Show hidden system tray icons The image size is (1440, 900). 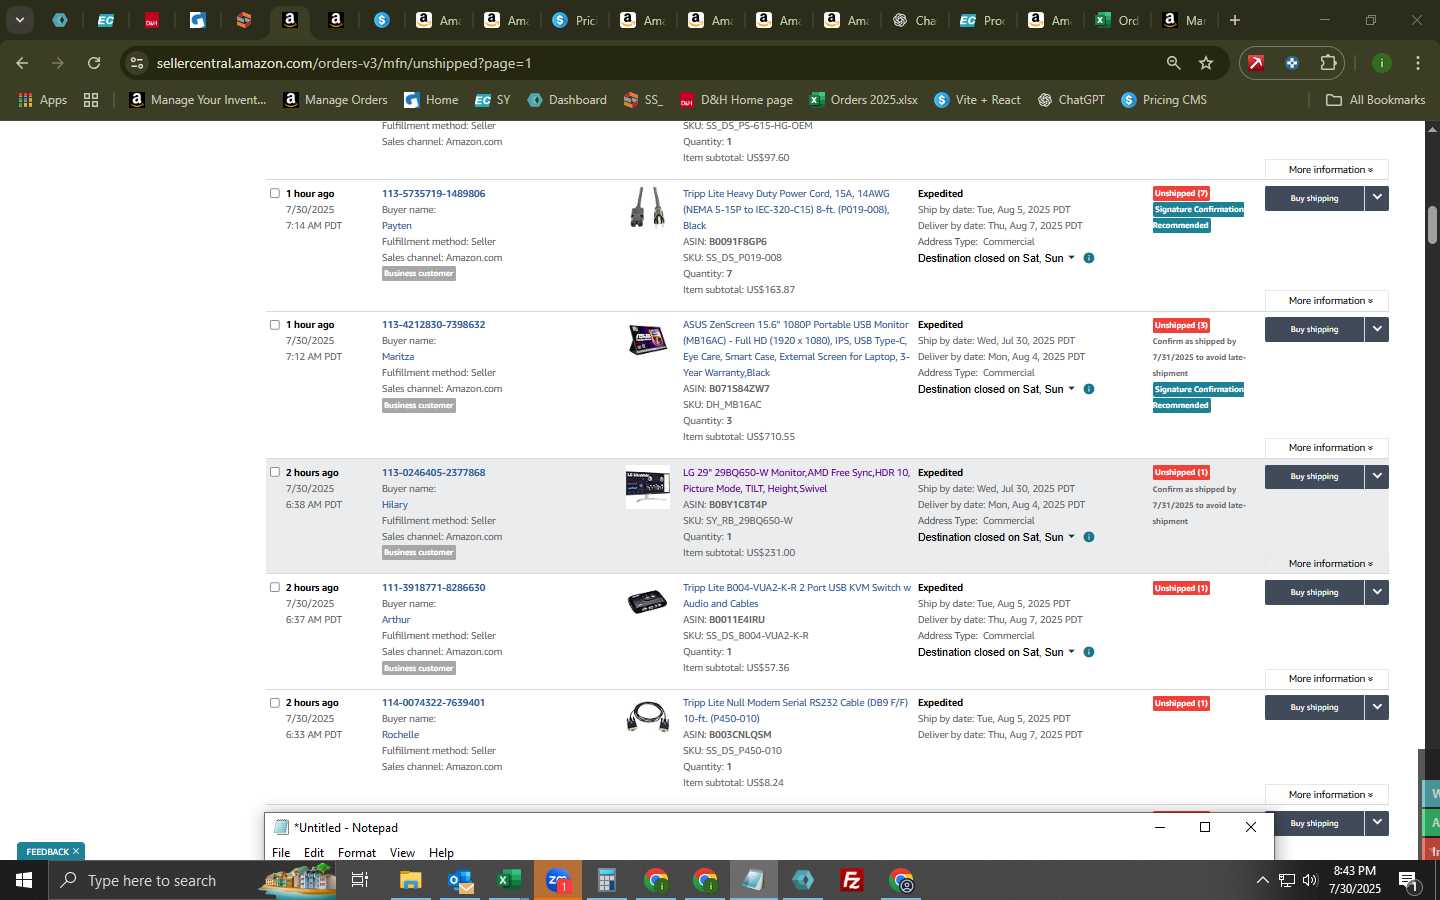coord(1262,880)
